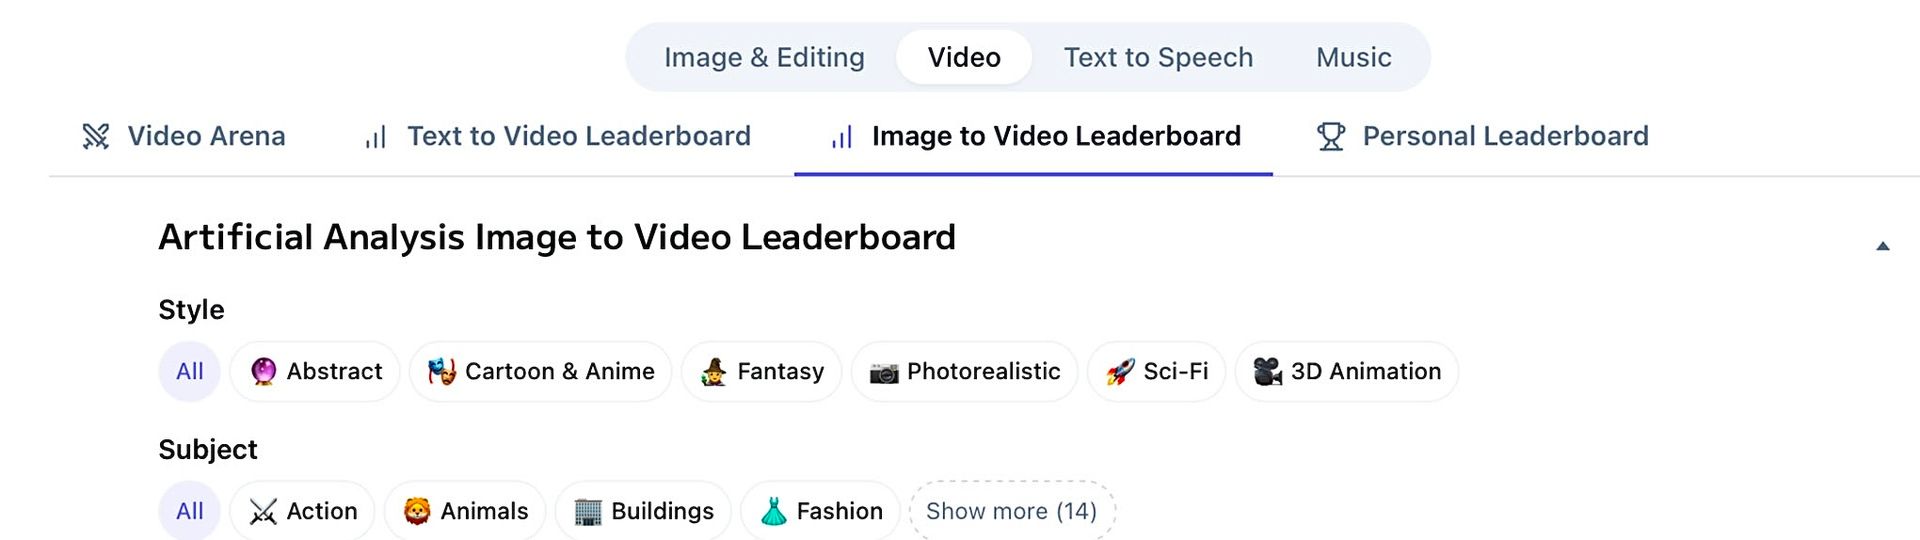Viewport: 1920px width, 540px height.
Task: Filter by the Action subject chip
Action: coord(302,511)
